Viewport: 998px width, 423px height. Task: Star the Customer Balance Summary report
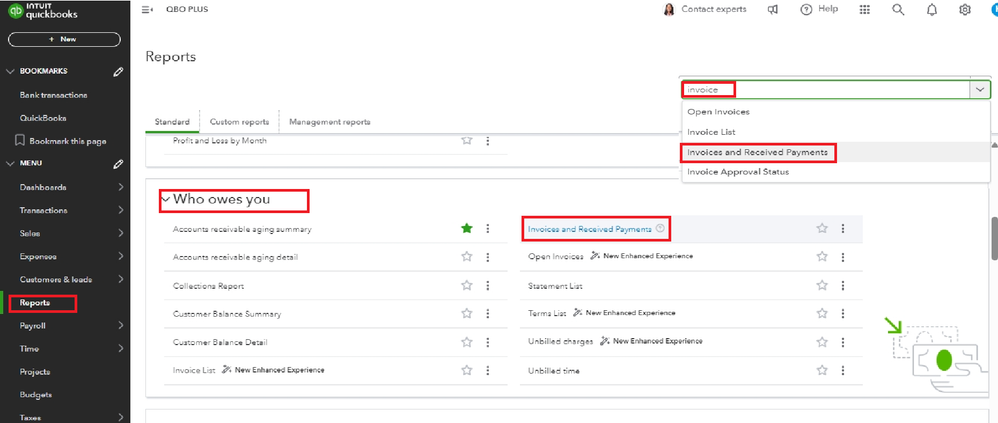pos(466,314)
